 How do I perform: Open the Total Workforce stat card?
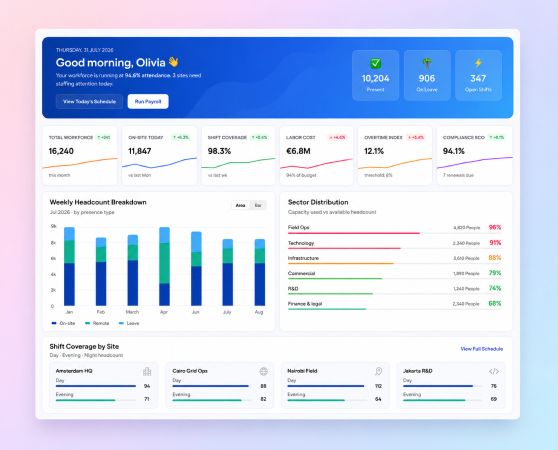pos(80,155)
